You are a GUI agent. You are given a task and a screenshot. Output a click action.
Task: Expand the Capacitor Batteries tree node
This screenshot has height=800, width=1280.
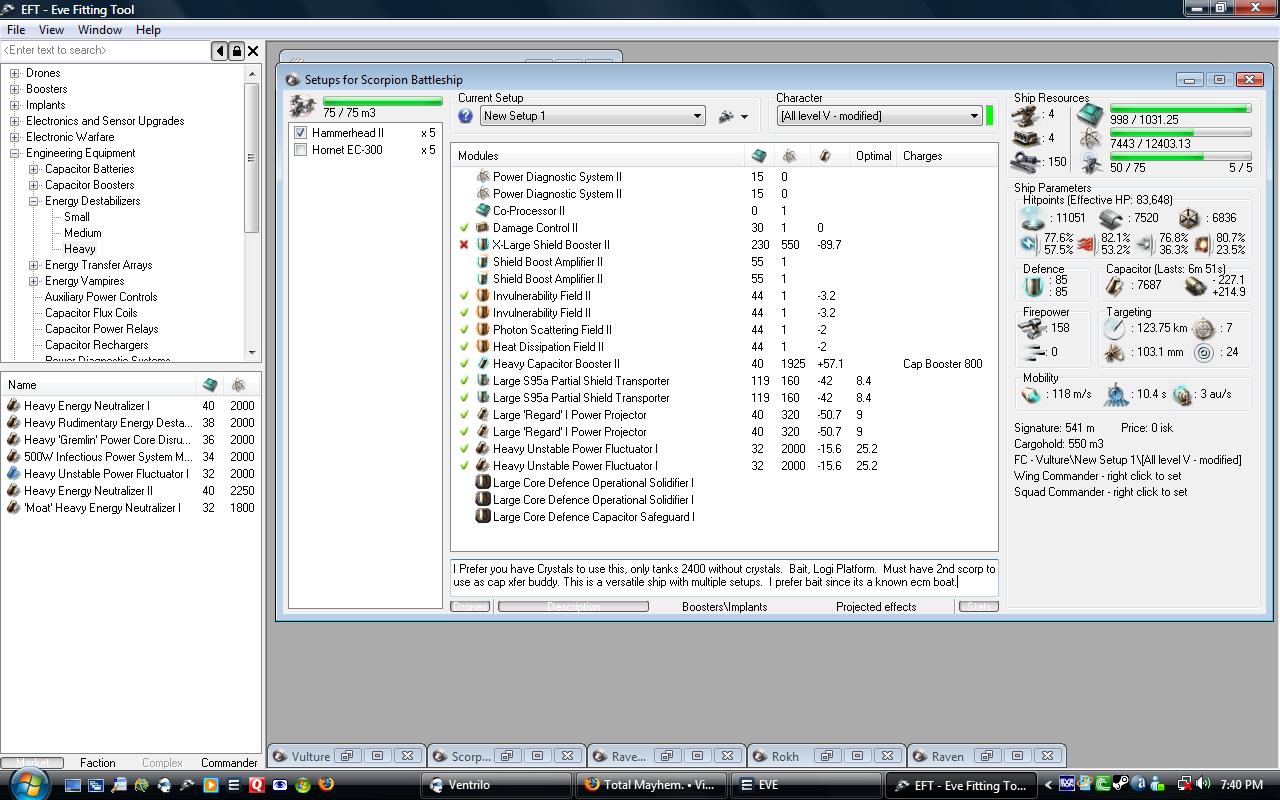[x=34, y=169]
